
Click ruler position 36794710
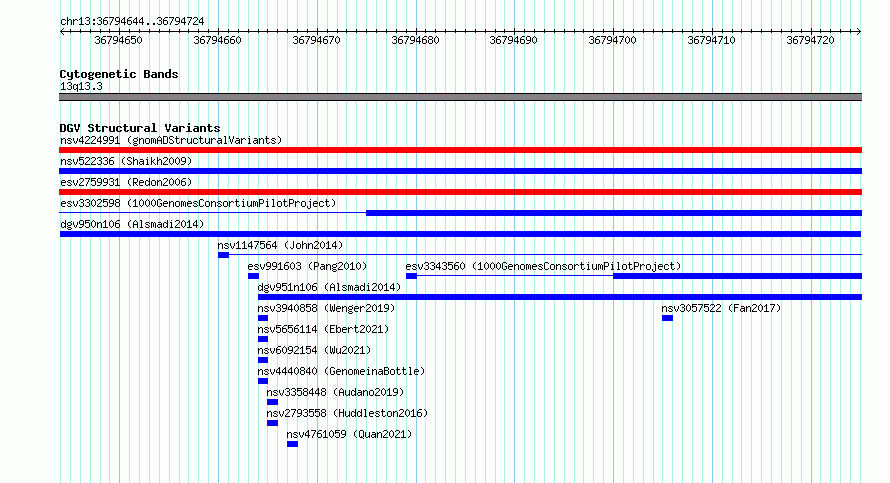pyautogui.click(x=711, y=40)
